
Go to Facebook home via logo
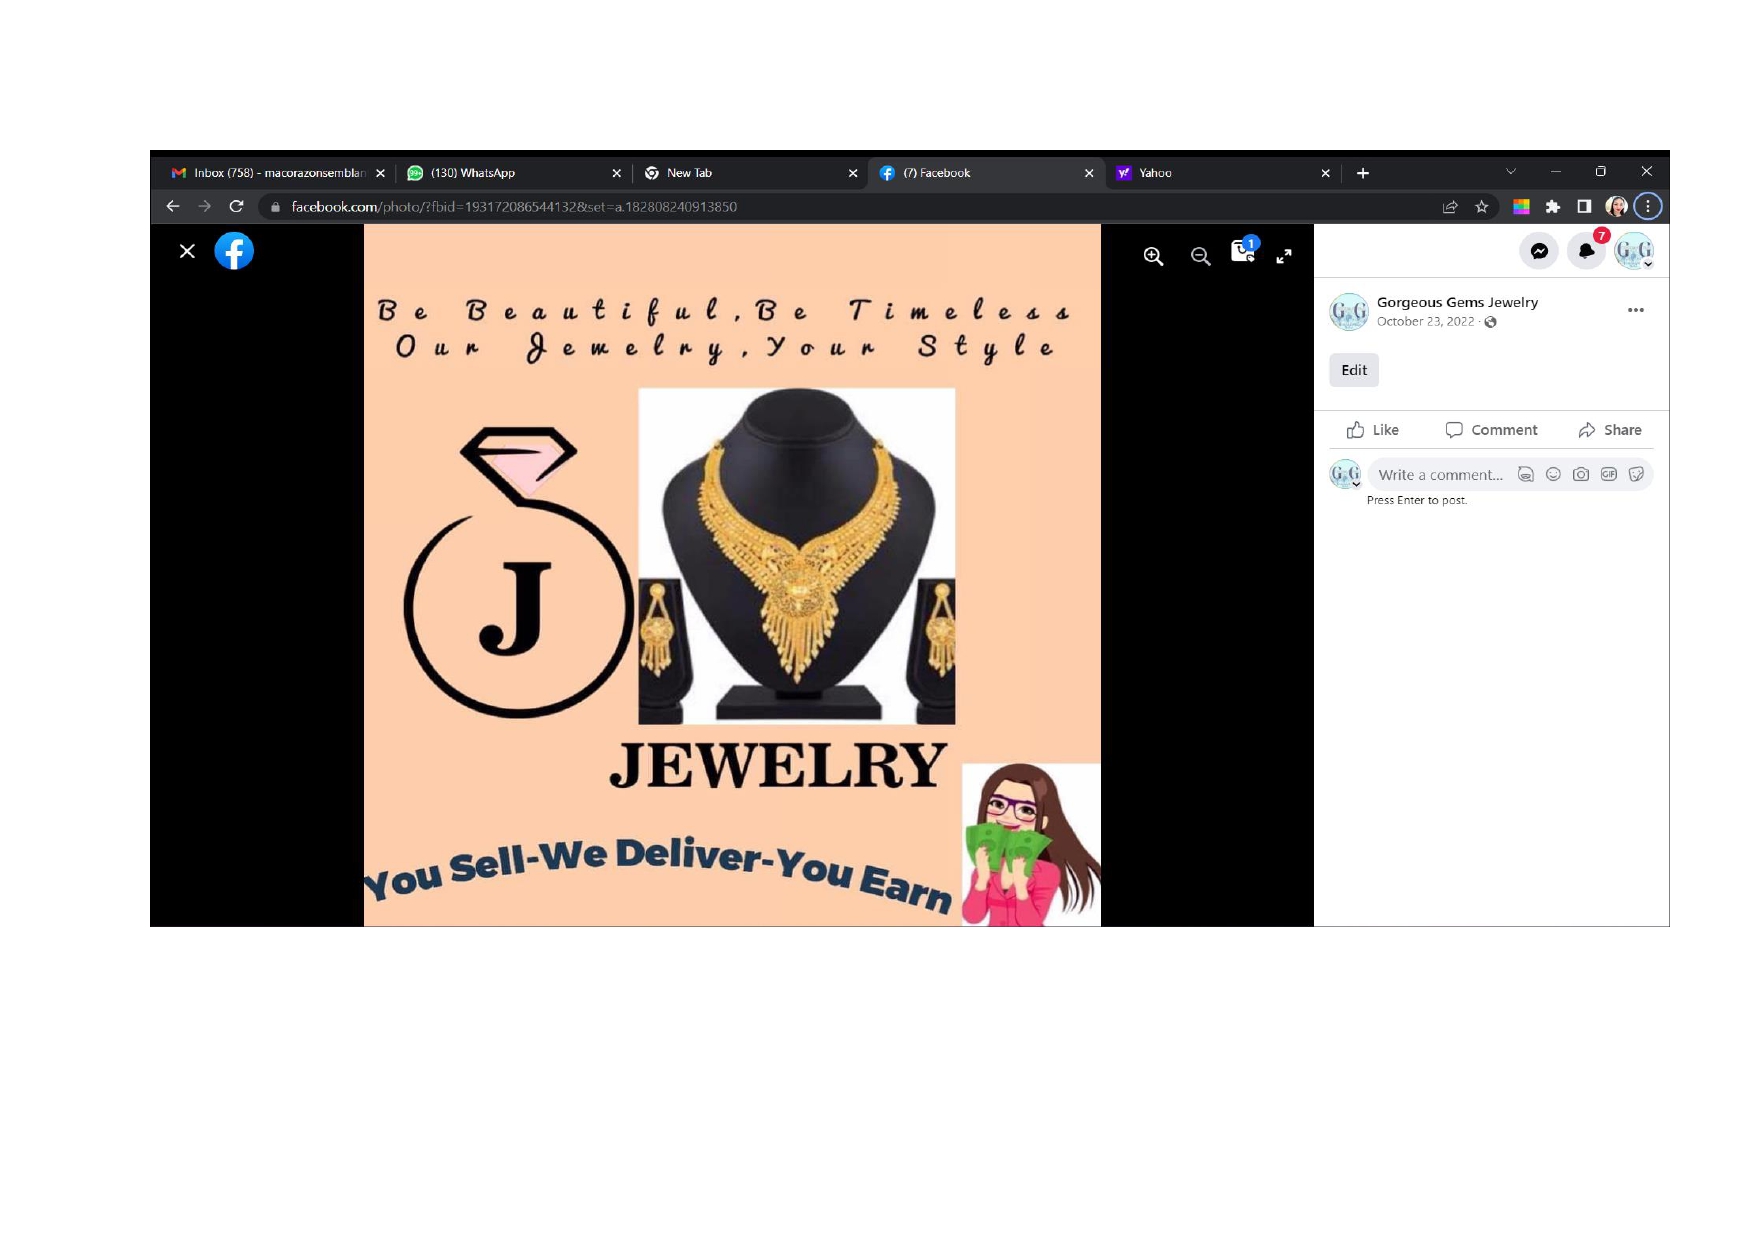click(234, 251)
